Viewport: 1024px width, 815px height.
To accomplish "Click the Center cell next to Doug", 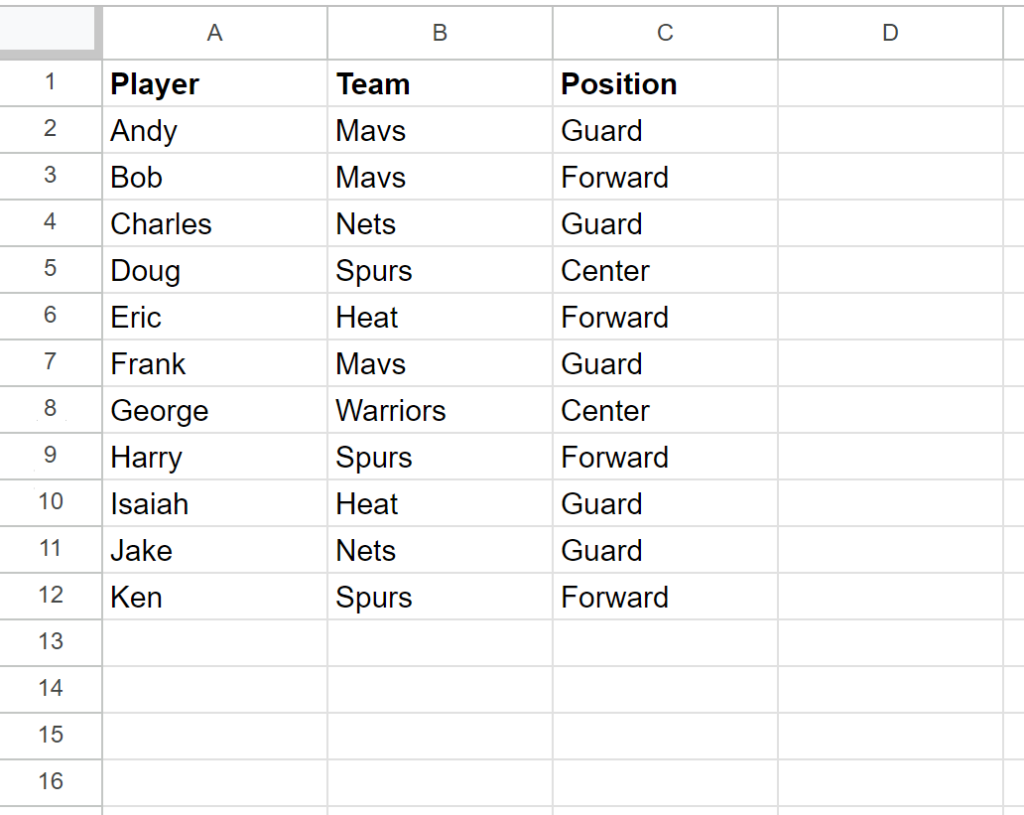I will pos(664,270).
